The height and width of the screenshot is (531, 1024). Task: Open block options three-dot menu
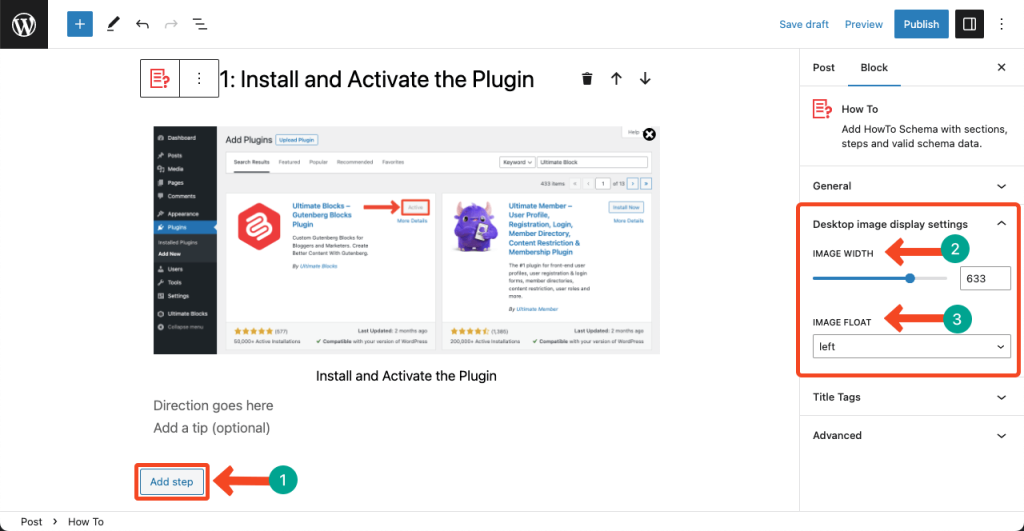[199, 79]
